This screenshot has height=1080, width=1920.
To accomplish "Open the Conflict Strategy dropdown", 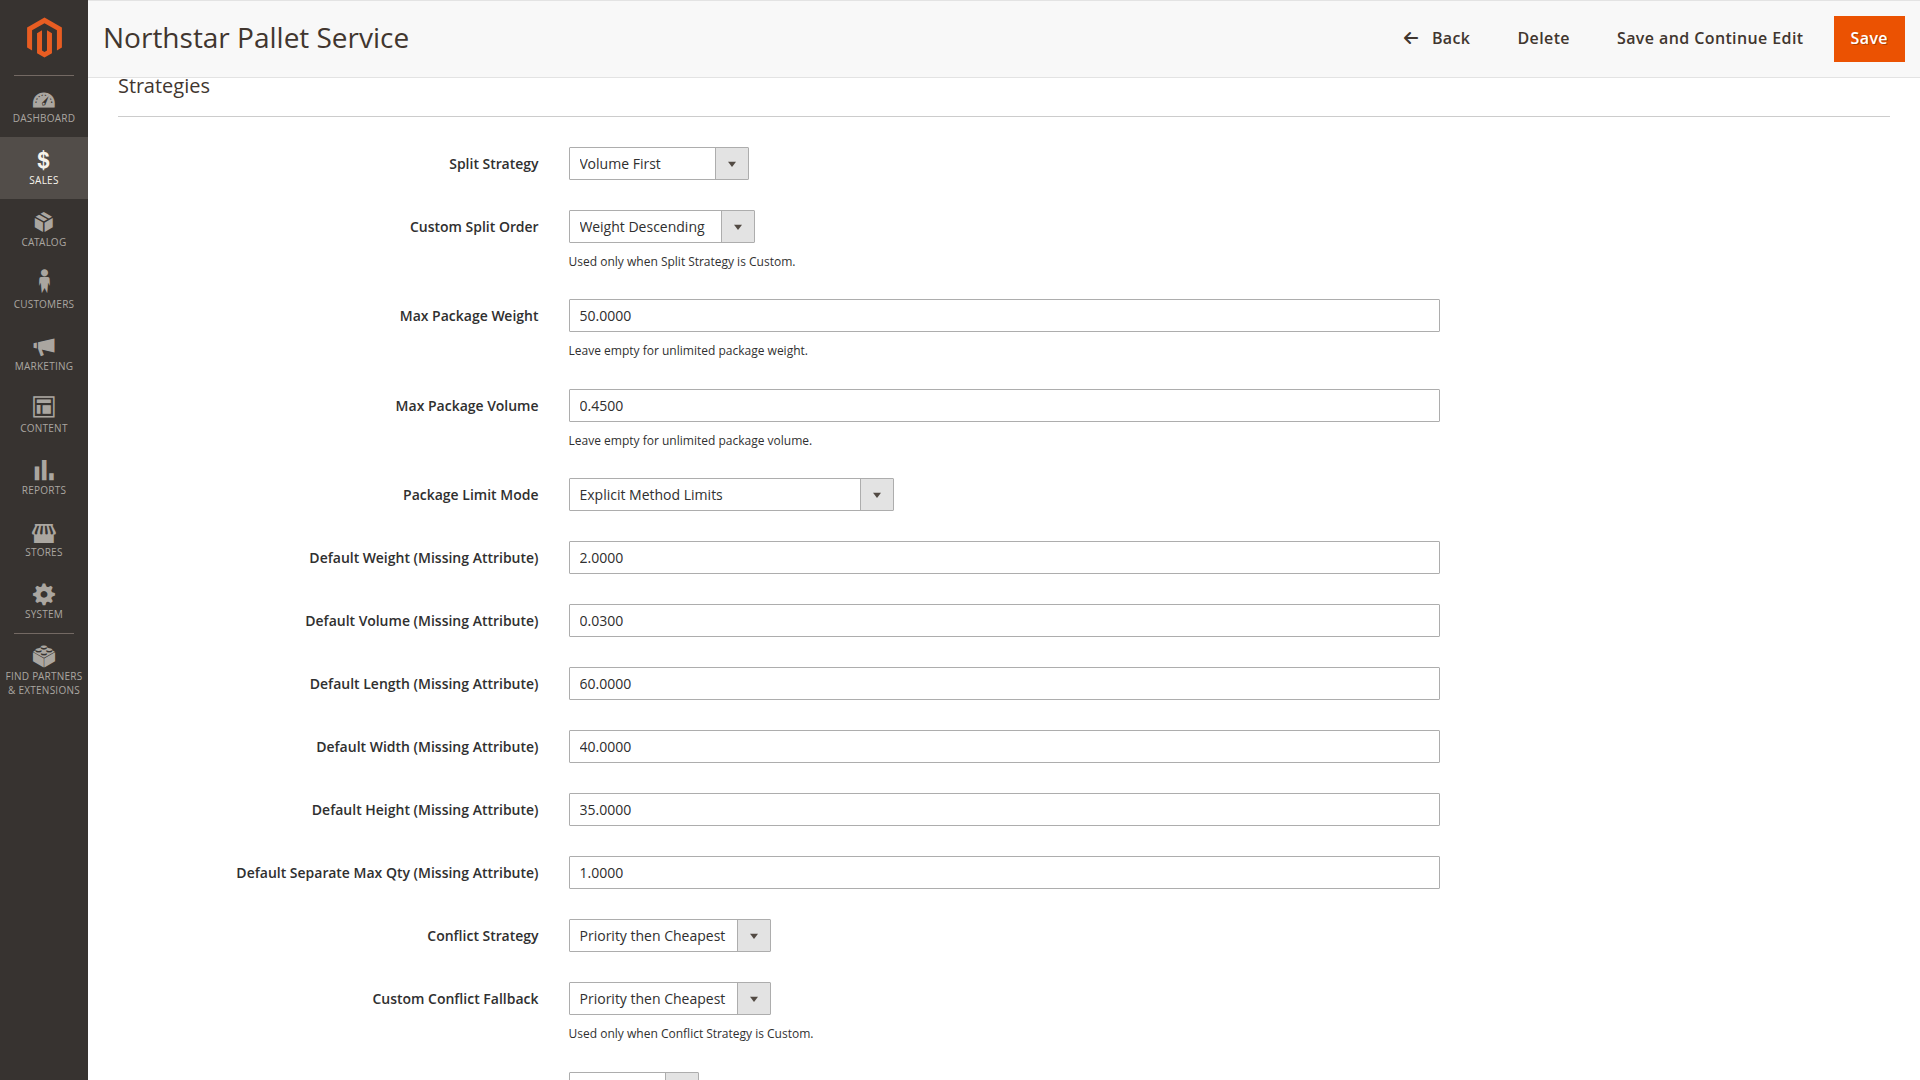I will click(669, 936).
